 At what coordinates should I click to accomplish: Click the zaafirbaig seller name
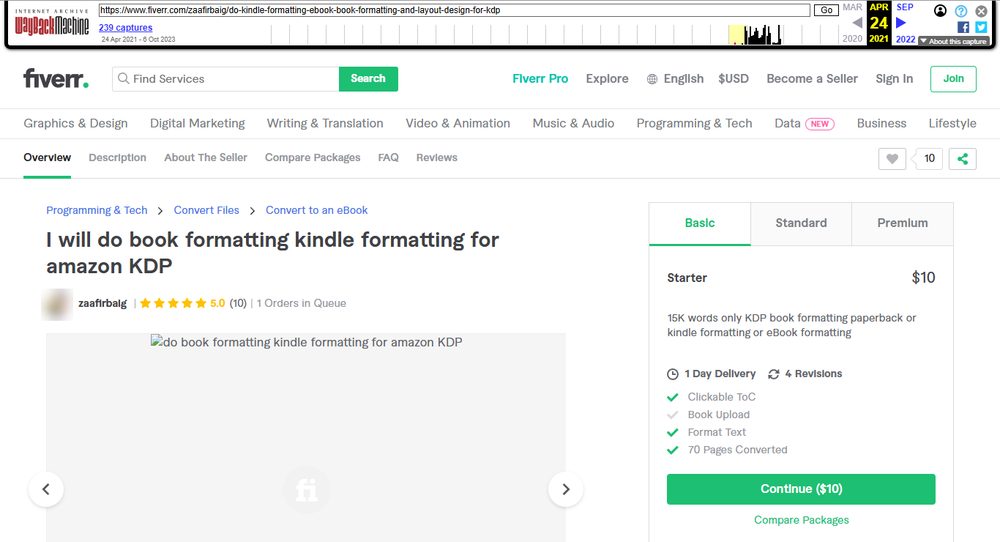pyautogui.click(x=103, y=303)
